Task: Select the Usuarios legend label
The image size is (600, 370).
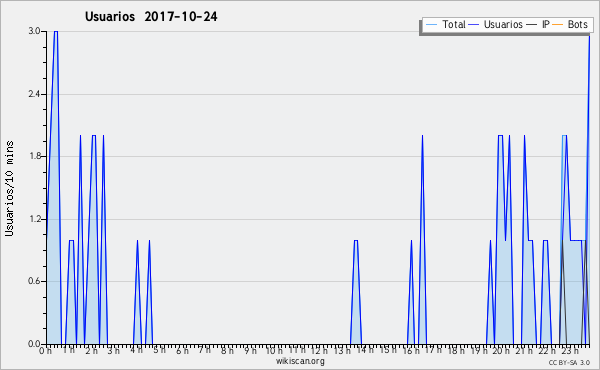Action: [x=503, y=24]
